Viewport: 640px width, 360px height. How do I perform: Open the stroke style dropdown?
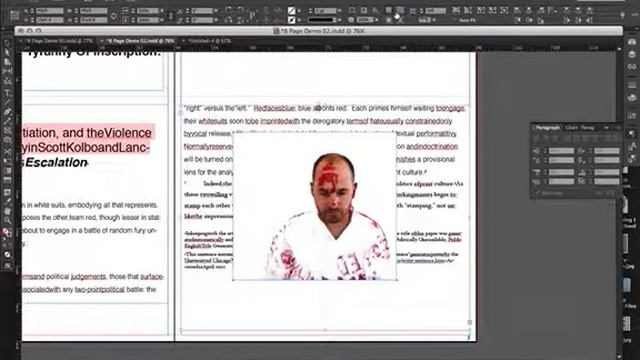[x=339, y=20]
